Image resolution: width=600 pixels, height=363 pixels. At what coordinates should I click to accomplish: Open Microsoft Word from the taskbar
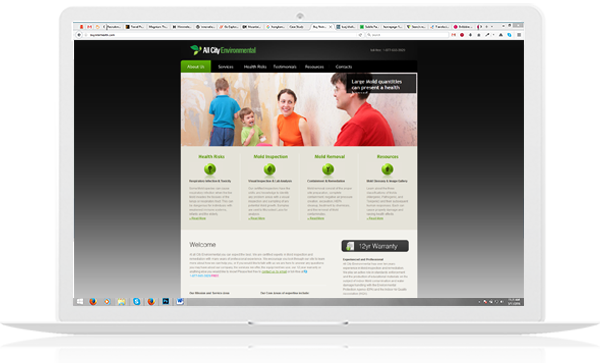(180, 301)
